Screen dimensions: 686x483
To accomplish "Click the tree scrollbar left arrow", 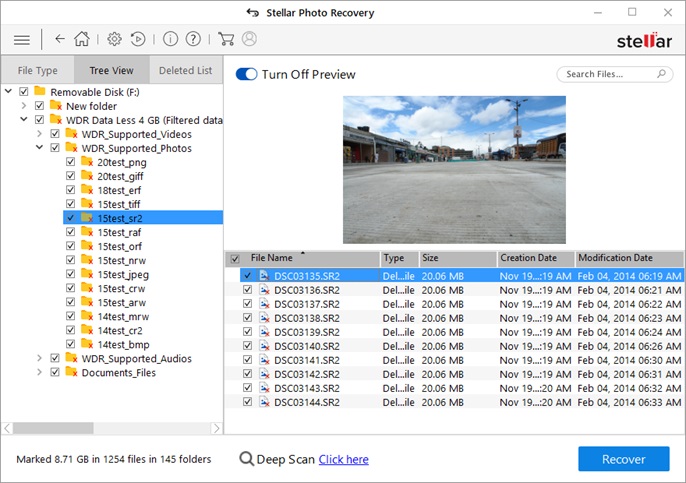I will point(7,428).
